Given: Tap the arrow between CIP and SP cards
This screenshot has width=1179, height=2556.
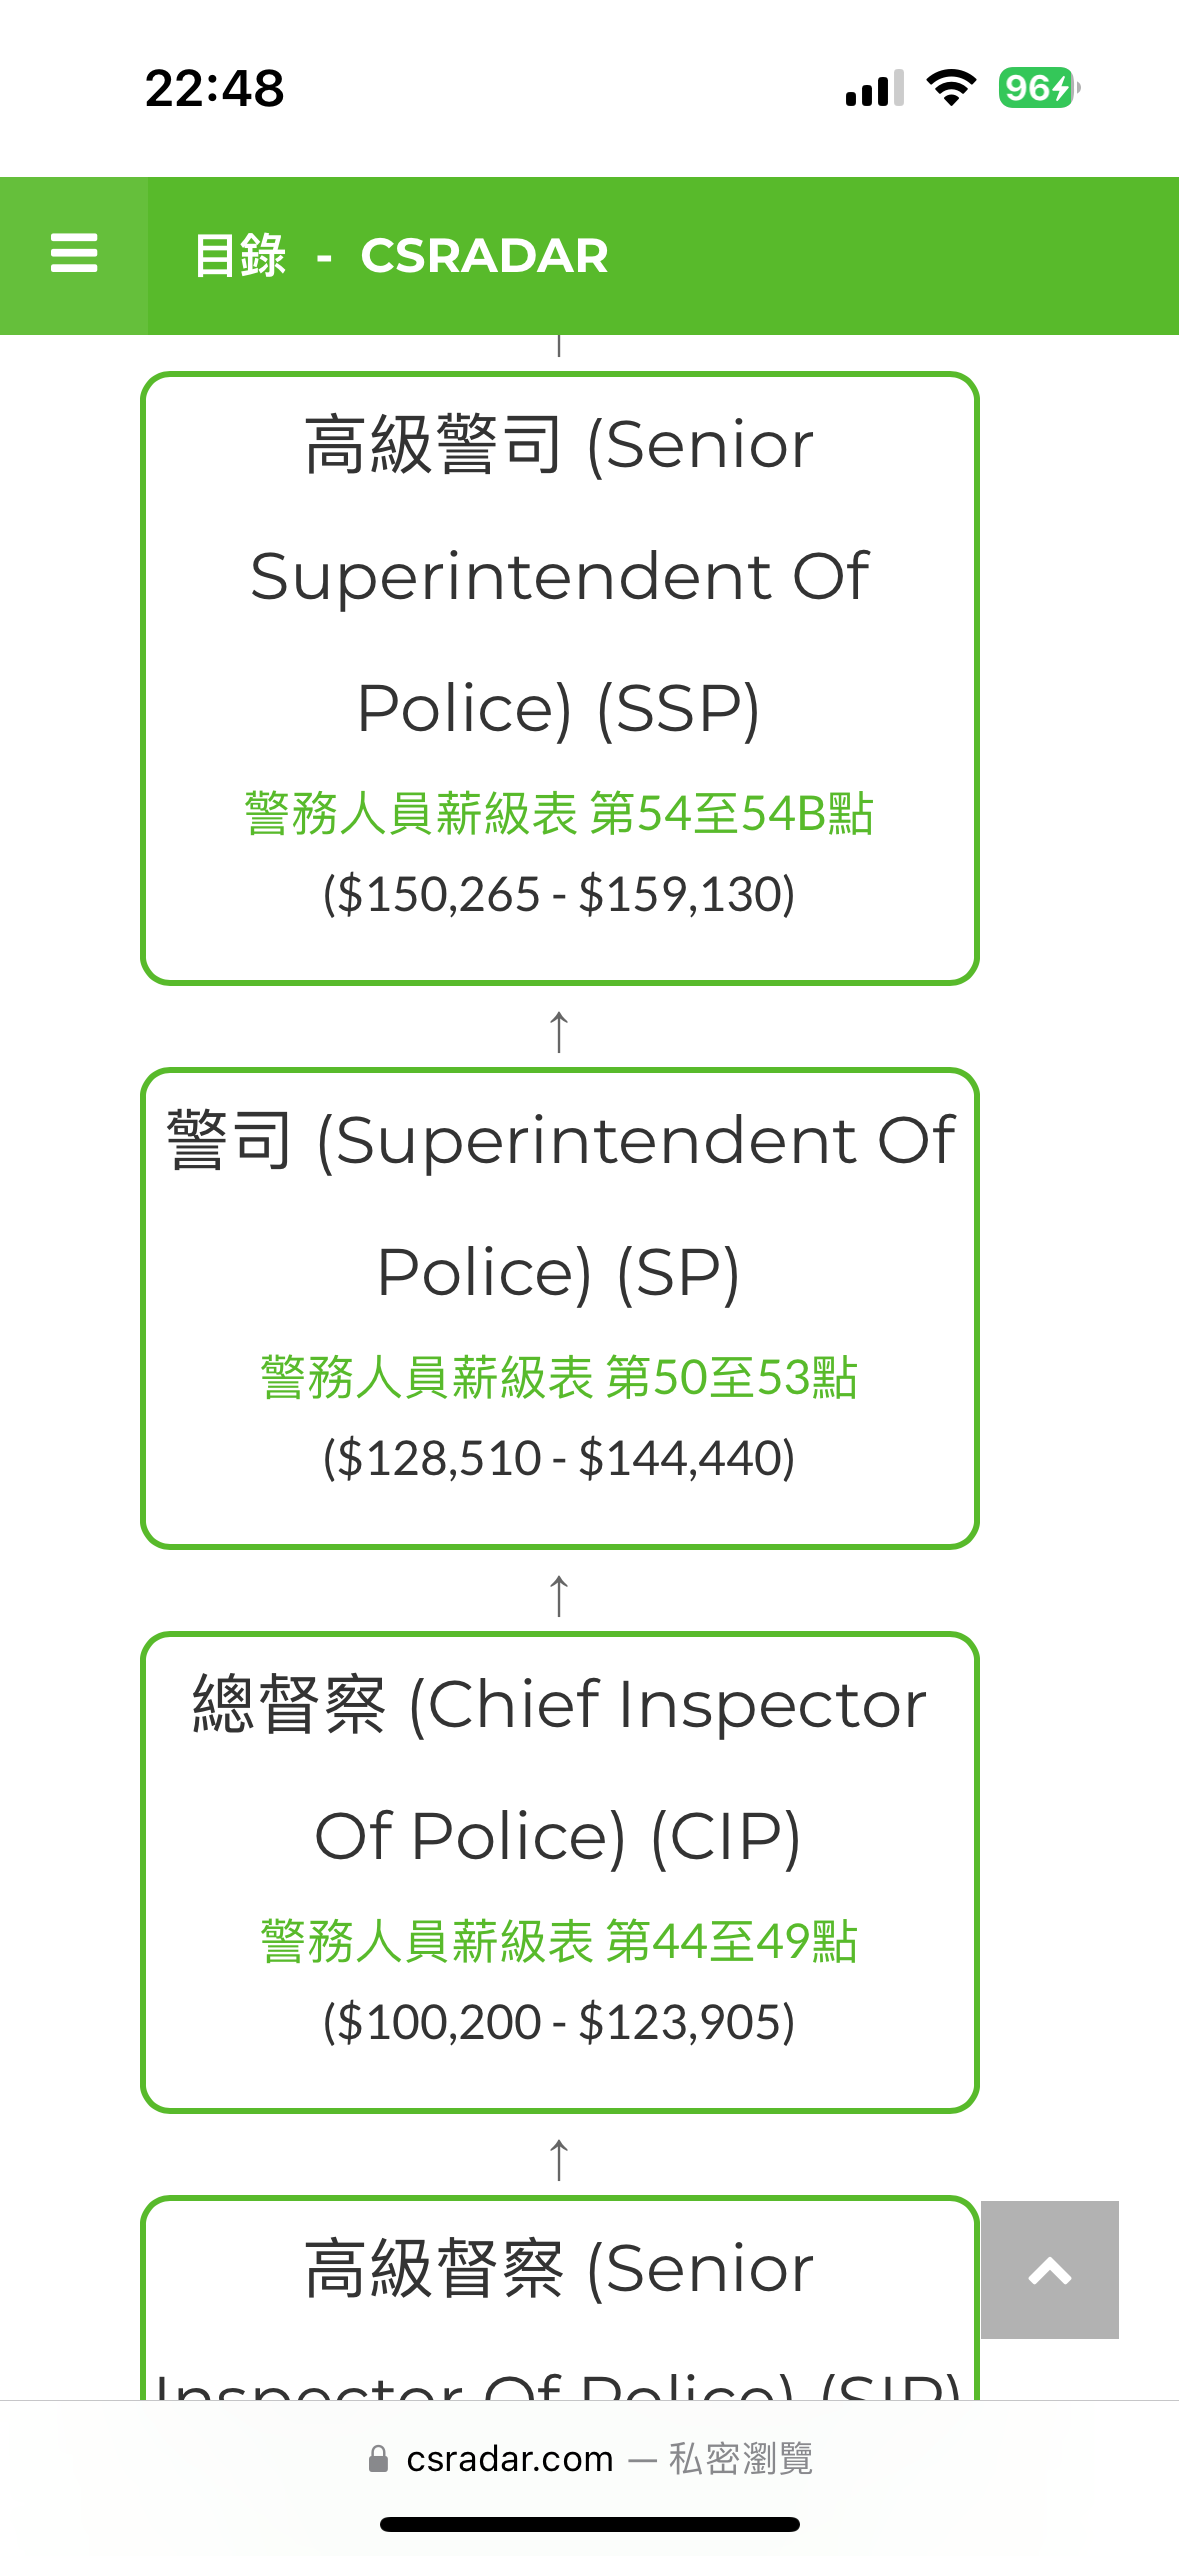Looking at the screenshot, I should pos(559,1594).
